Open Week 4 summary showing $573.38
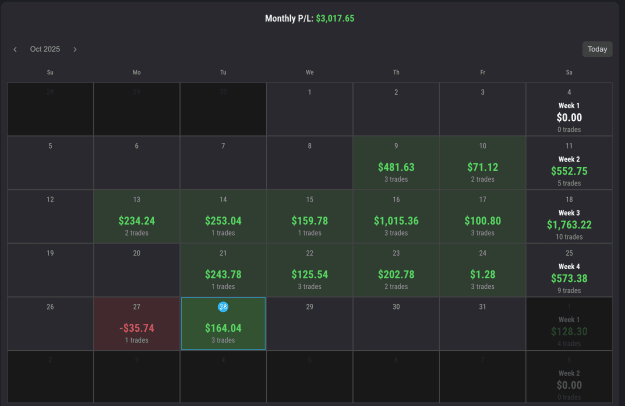The image size is (625, 406). point(569,270)
